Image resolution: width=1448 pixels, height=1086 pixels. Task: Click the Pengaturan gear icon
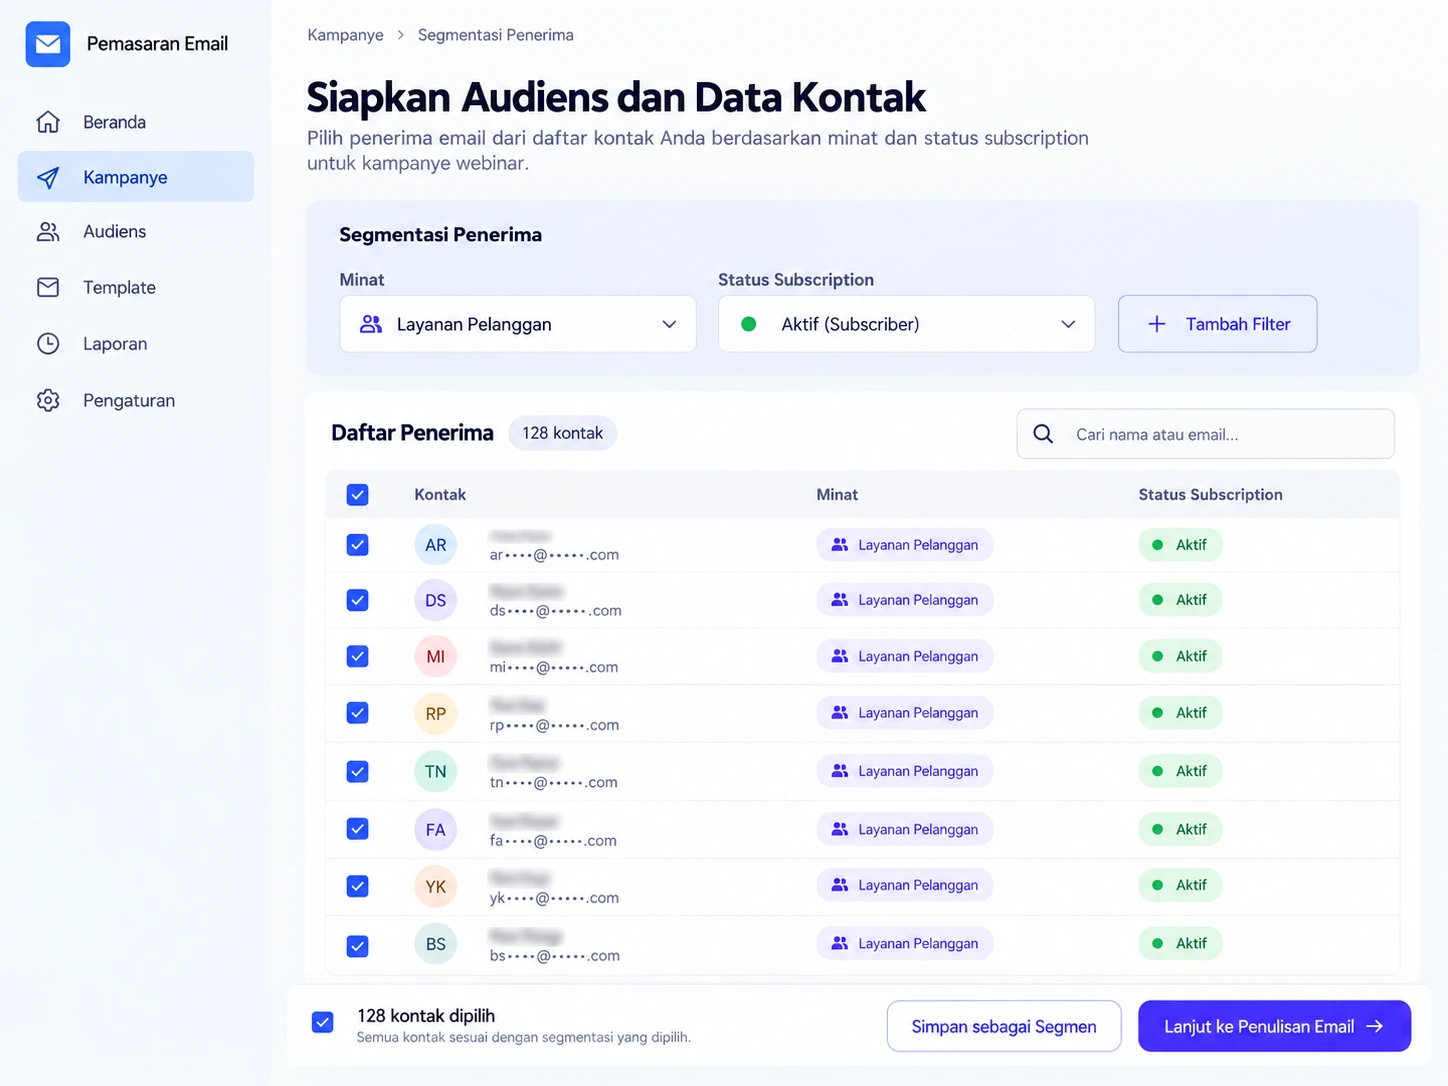(48, 401)
